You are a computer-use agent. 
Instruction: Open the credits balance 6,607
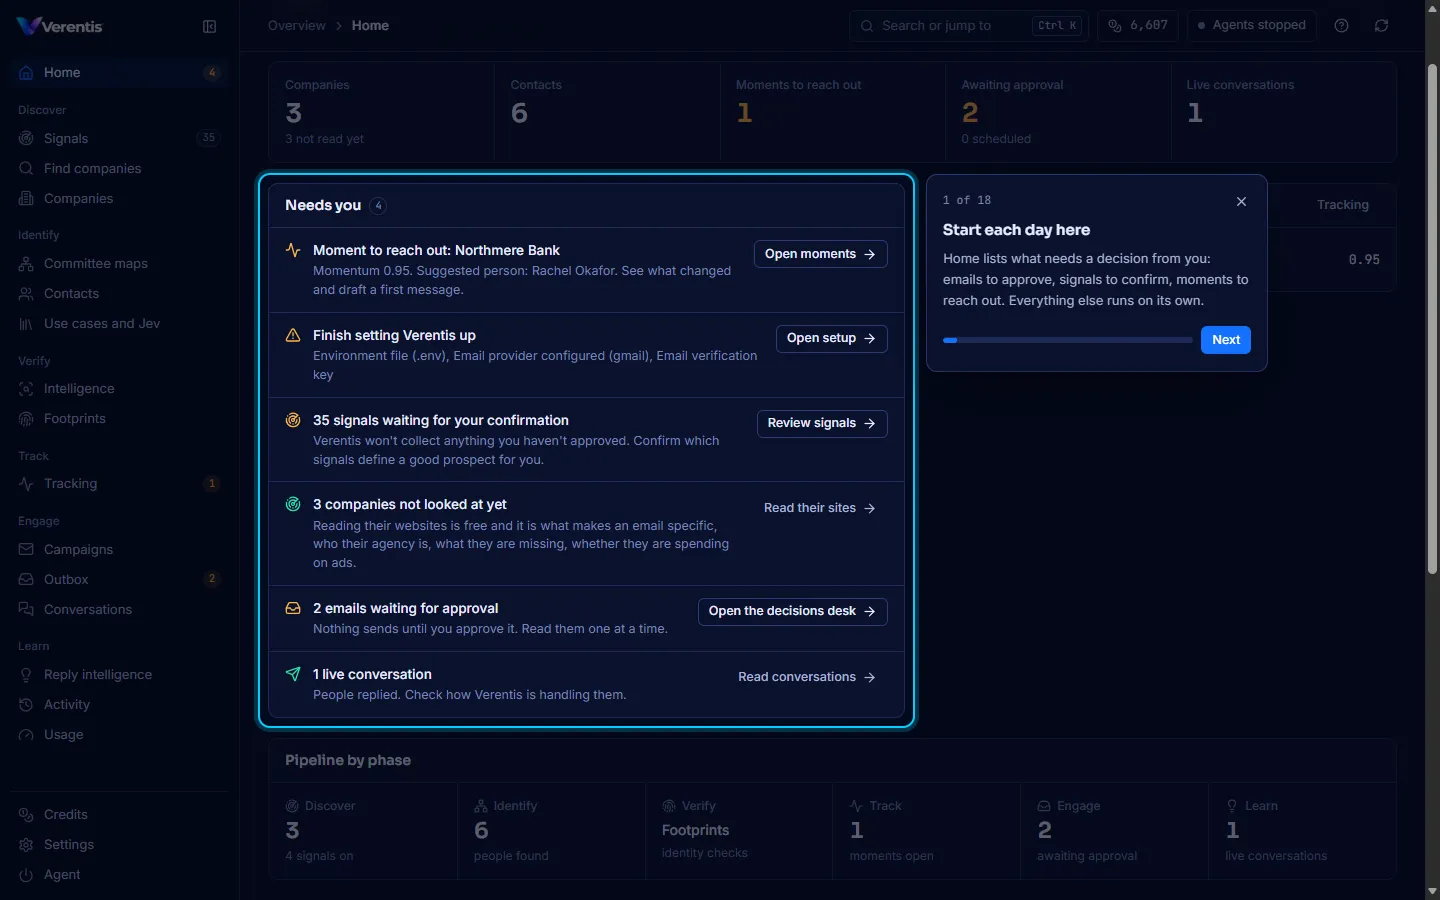click(x=1138, y=26)
